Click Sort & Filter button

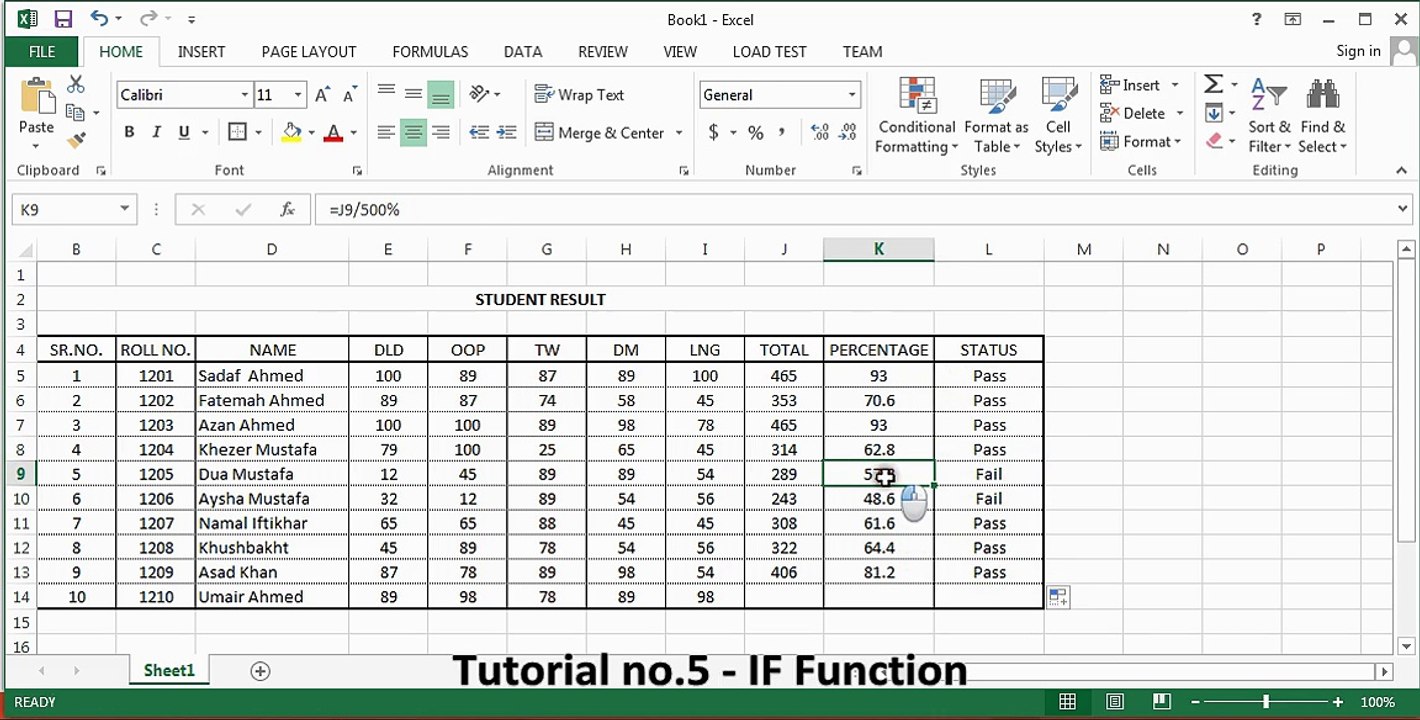pyautogui.click(x=1269, y=115)
